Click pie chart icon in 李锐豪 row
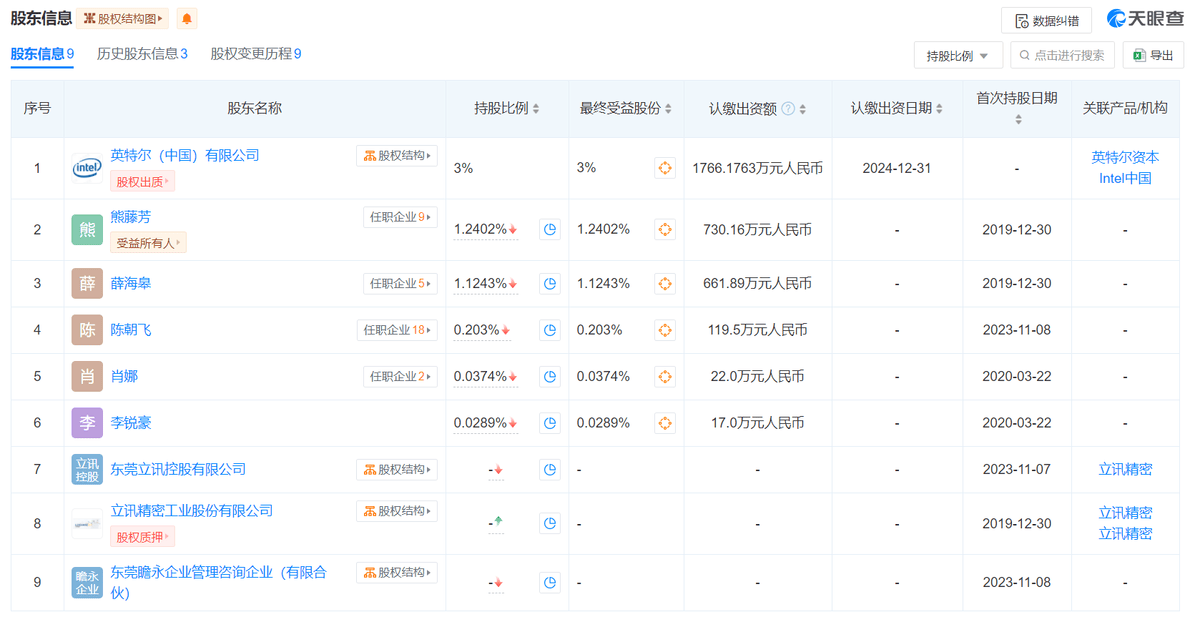Screen dimensions: 1200x629 [x=550, y=423]
